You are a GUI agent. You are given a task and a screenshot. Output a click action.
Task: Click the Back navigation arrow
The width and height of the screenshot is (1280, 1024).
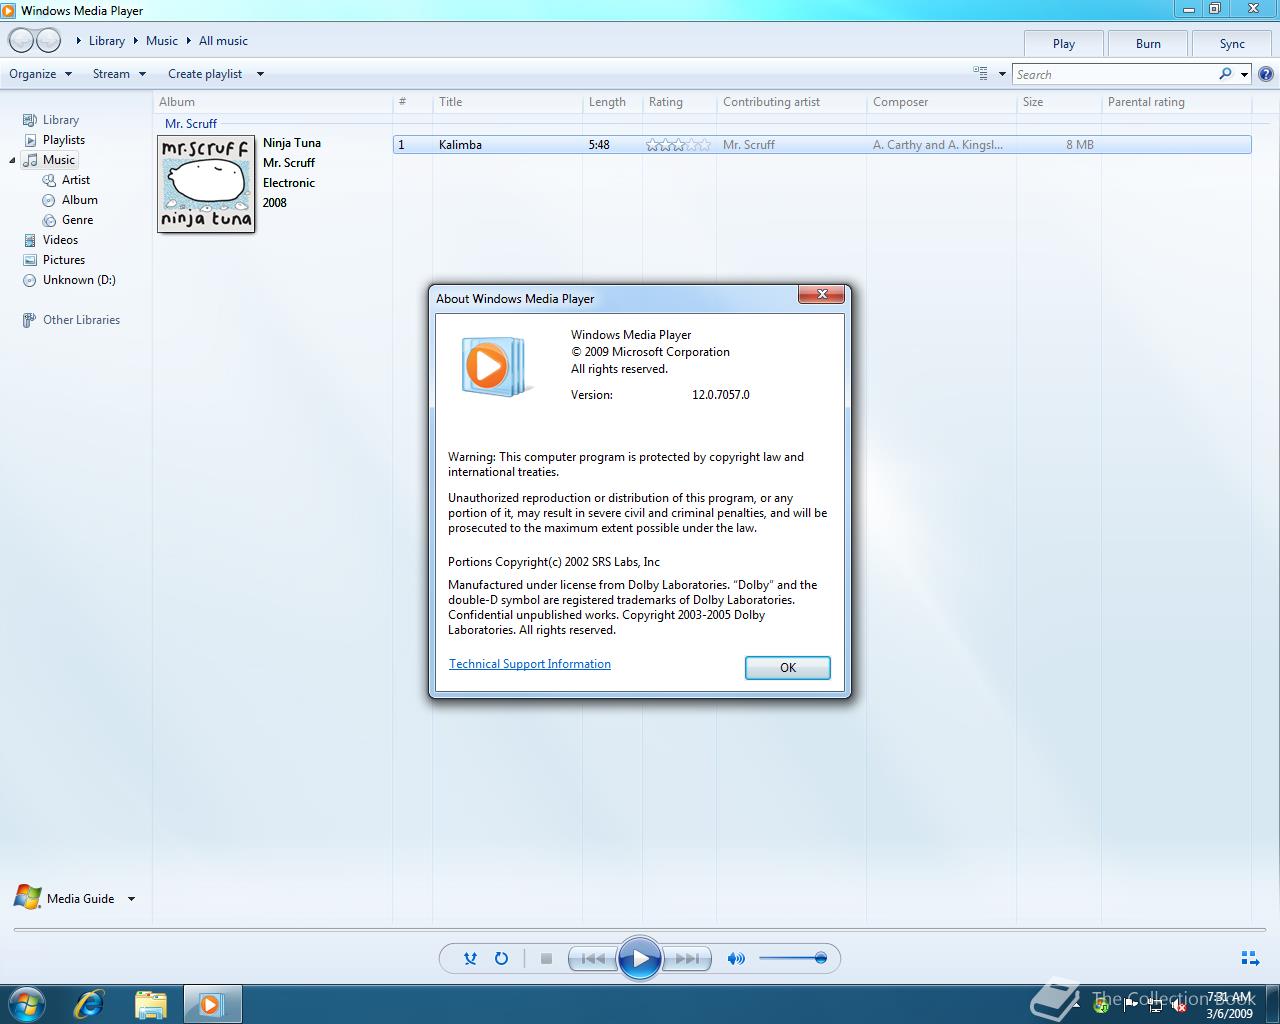point(21,40)
